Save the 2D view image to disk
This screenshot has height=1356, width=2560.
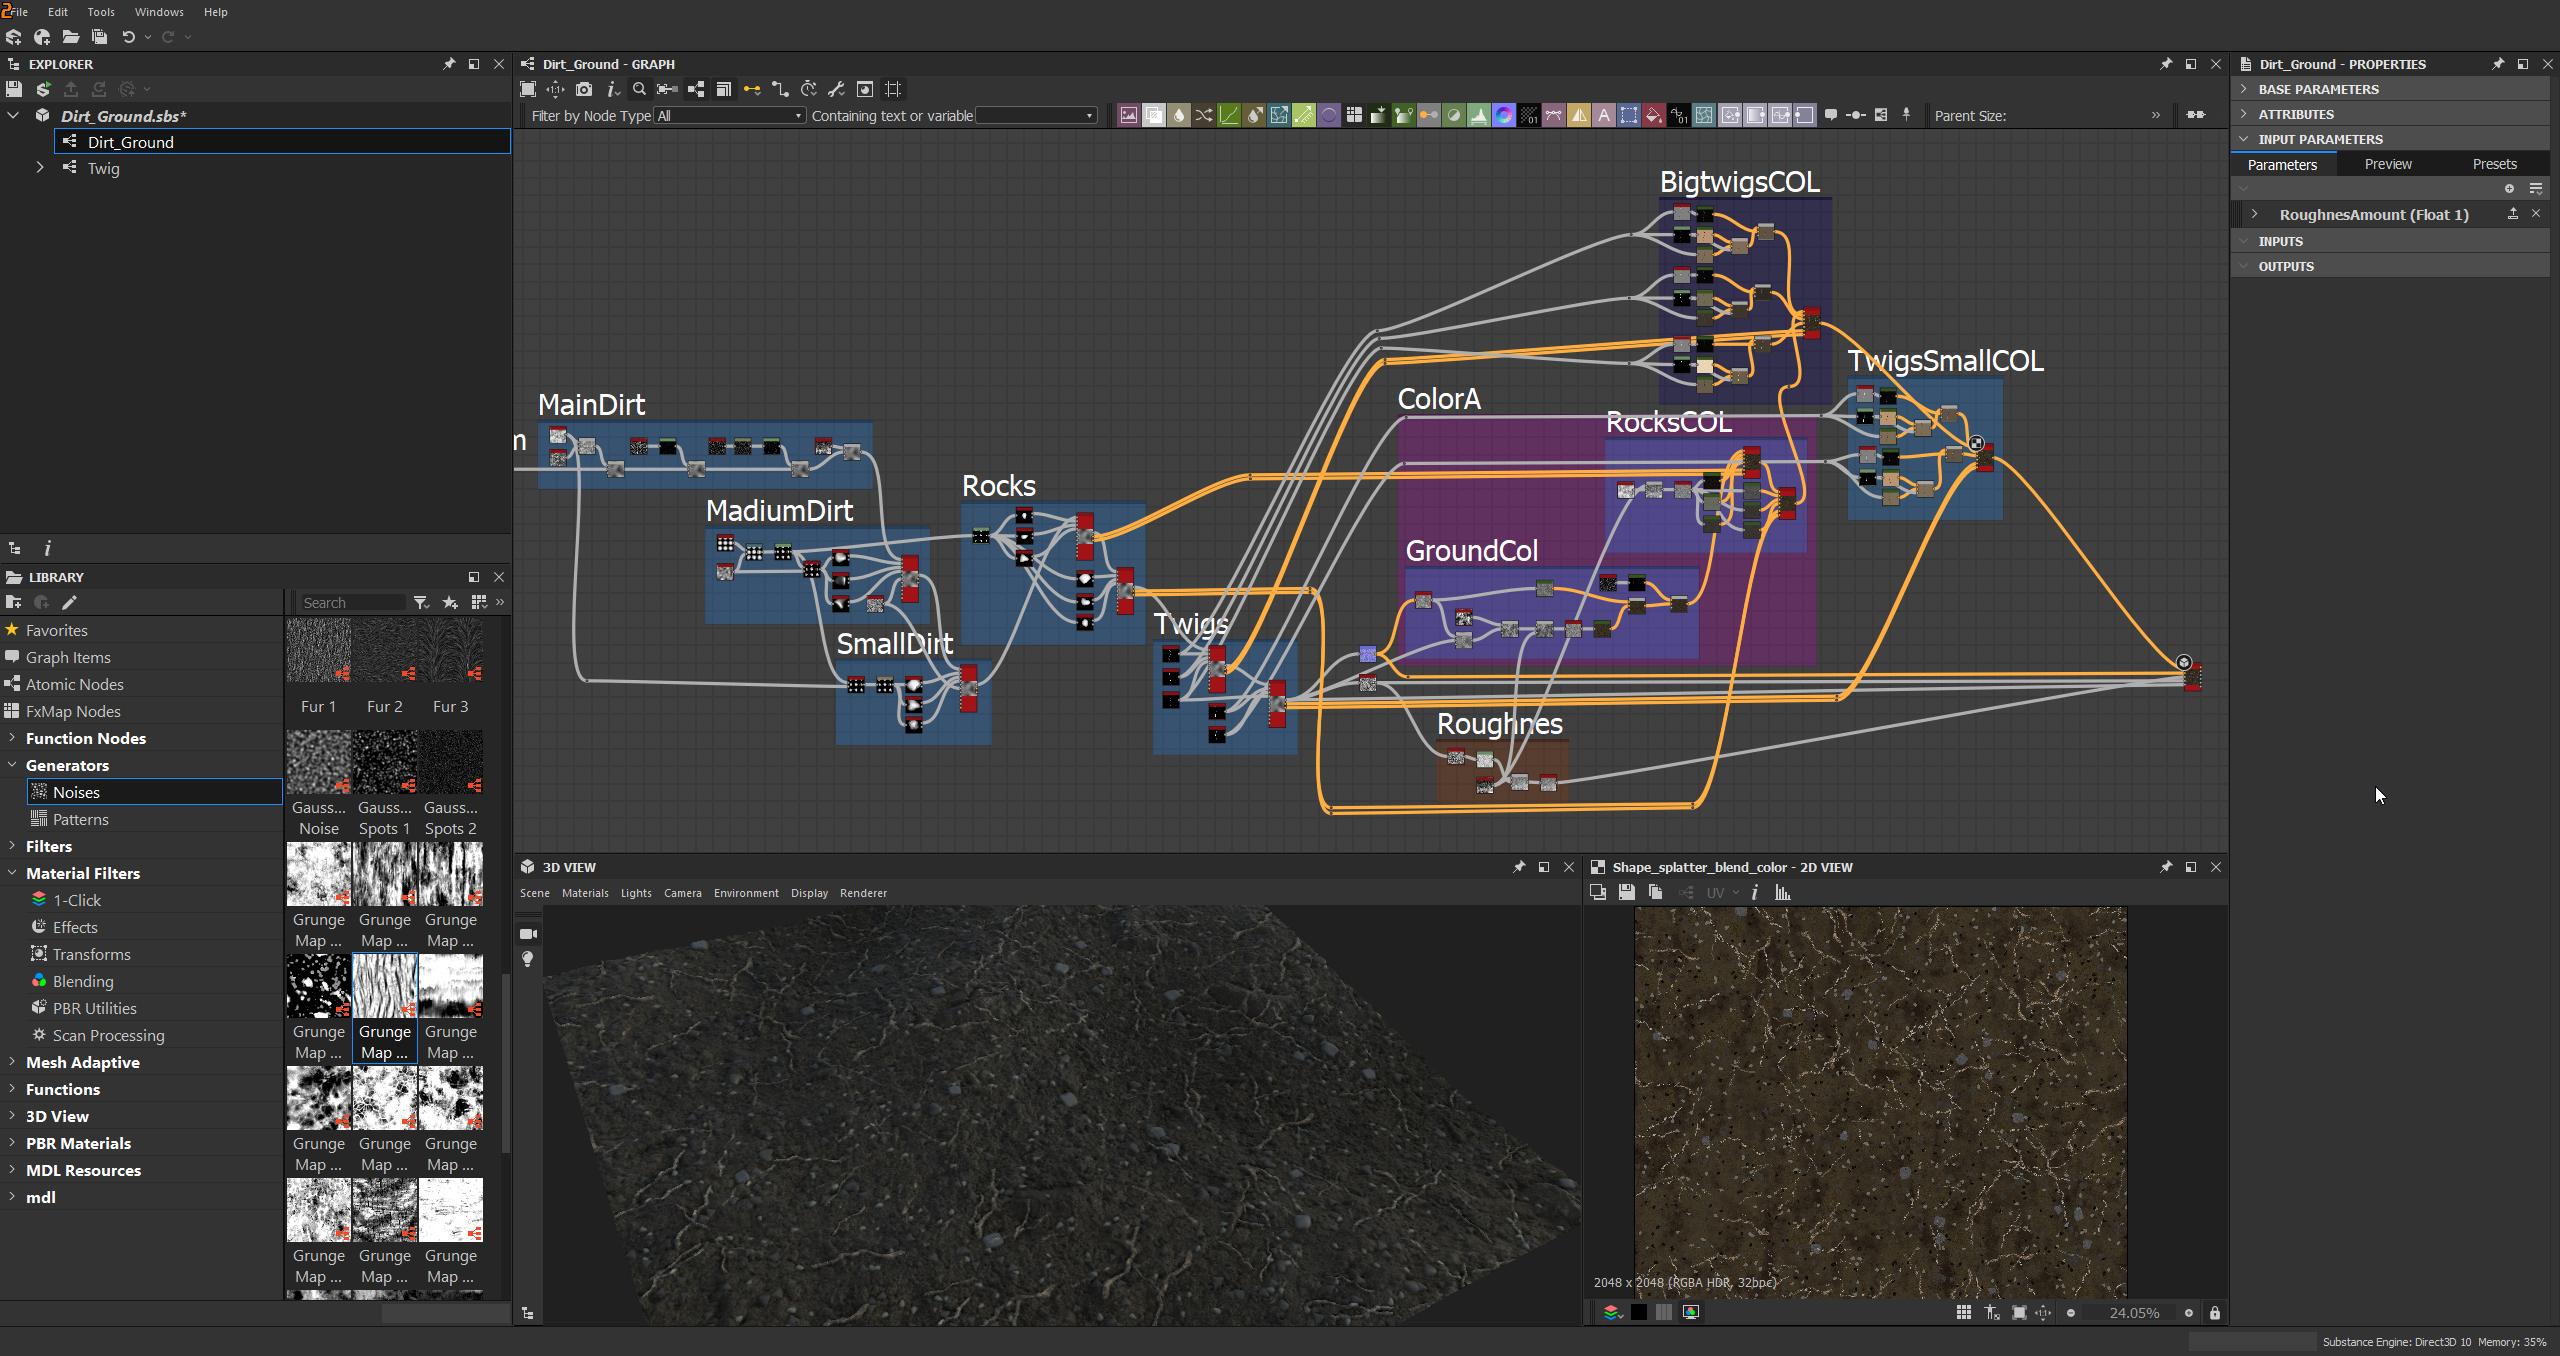1626,893
